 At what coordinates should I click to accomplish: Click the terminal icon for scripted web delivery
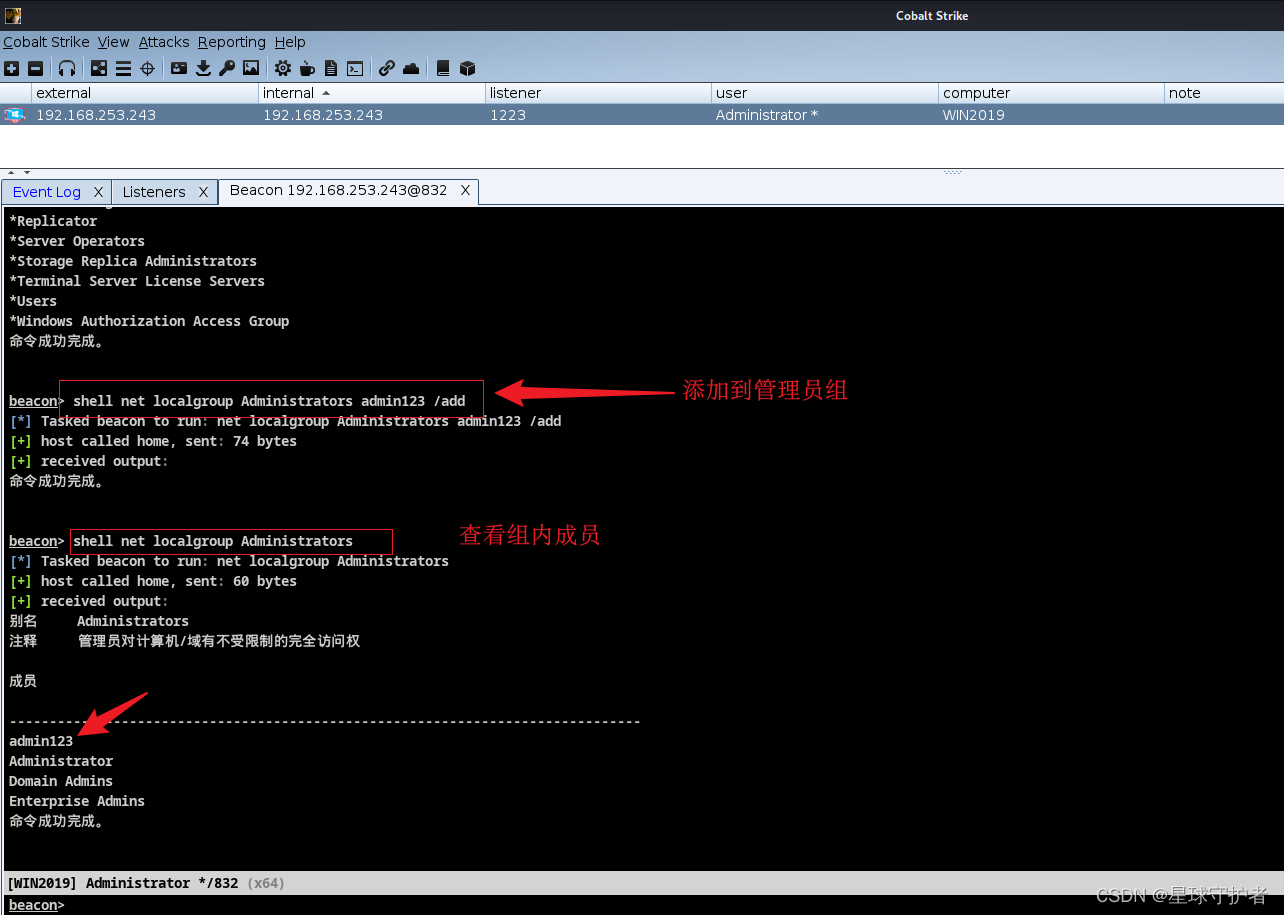[355, 68]
